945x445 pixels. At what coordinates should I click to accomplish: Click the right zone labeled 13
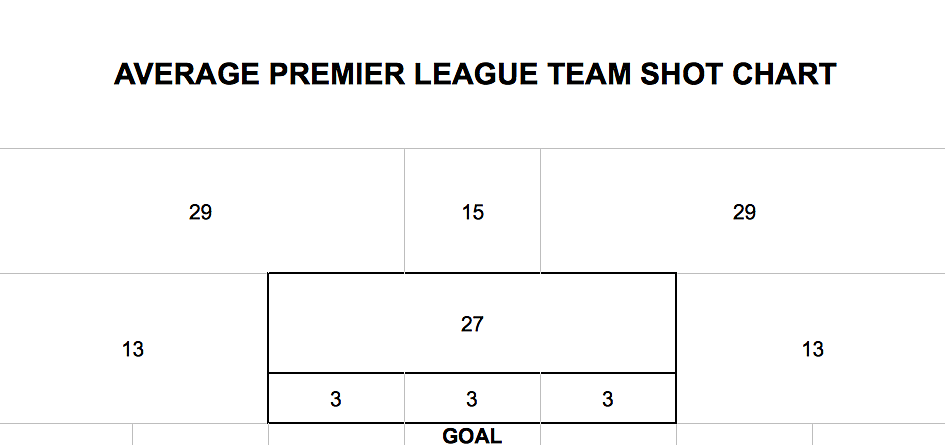click(x=811, y=349)
